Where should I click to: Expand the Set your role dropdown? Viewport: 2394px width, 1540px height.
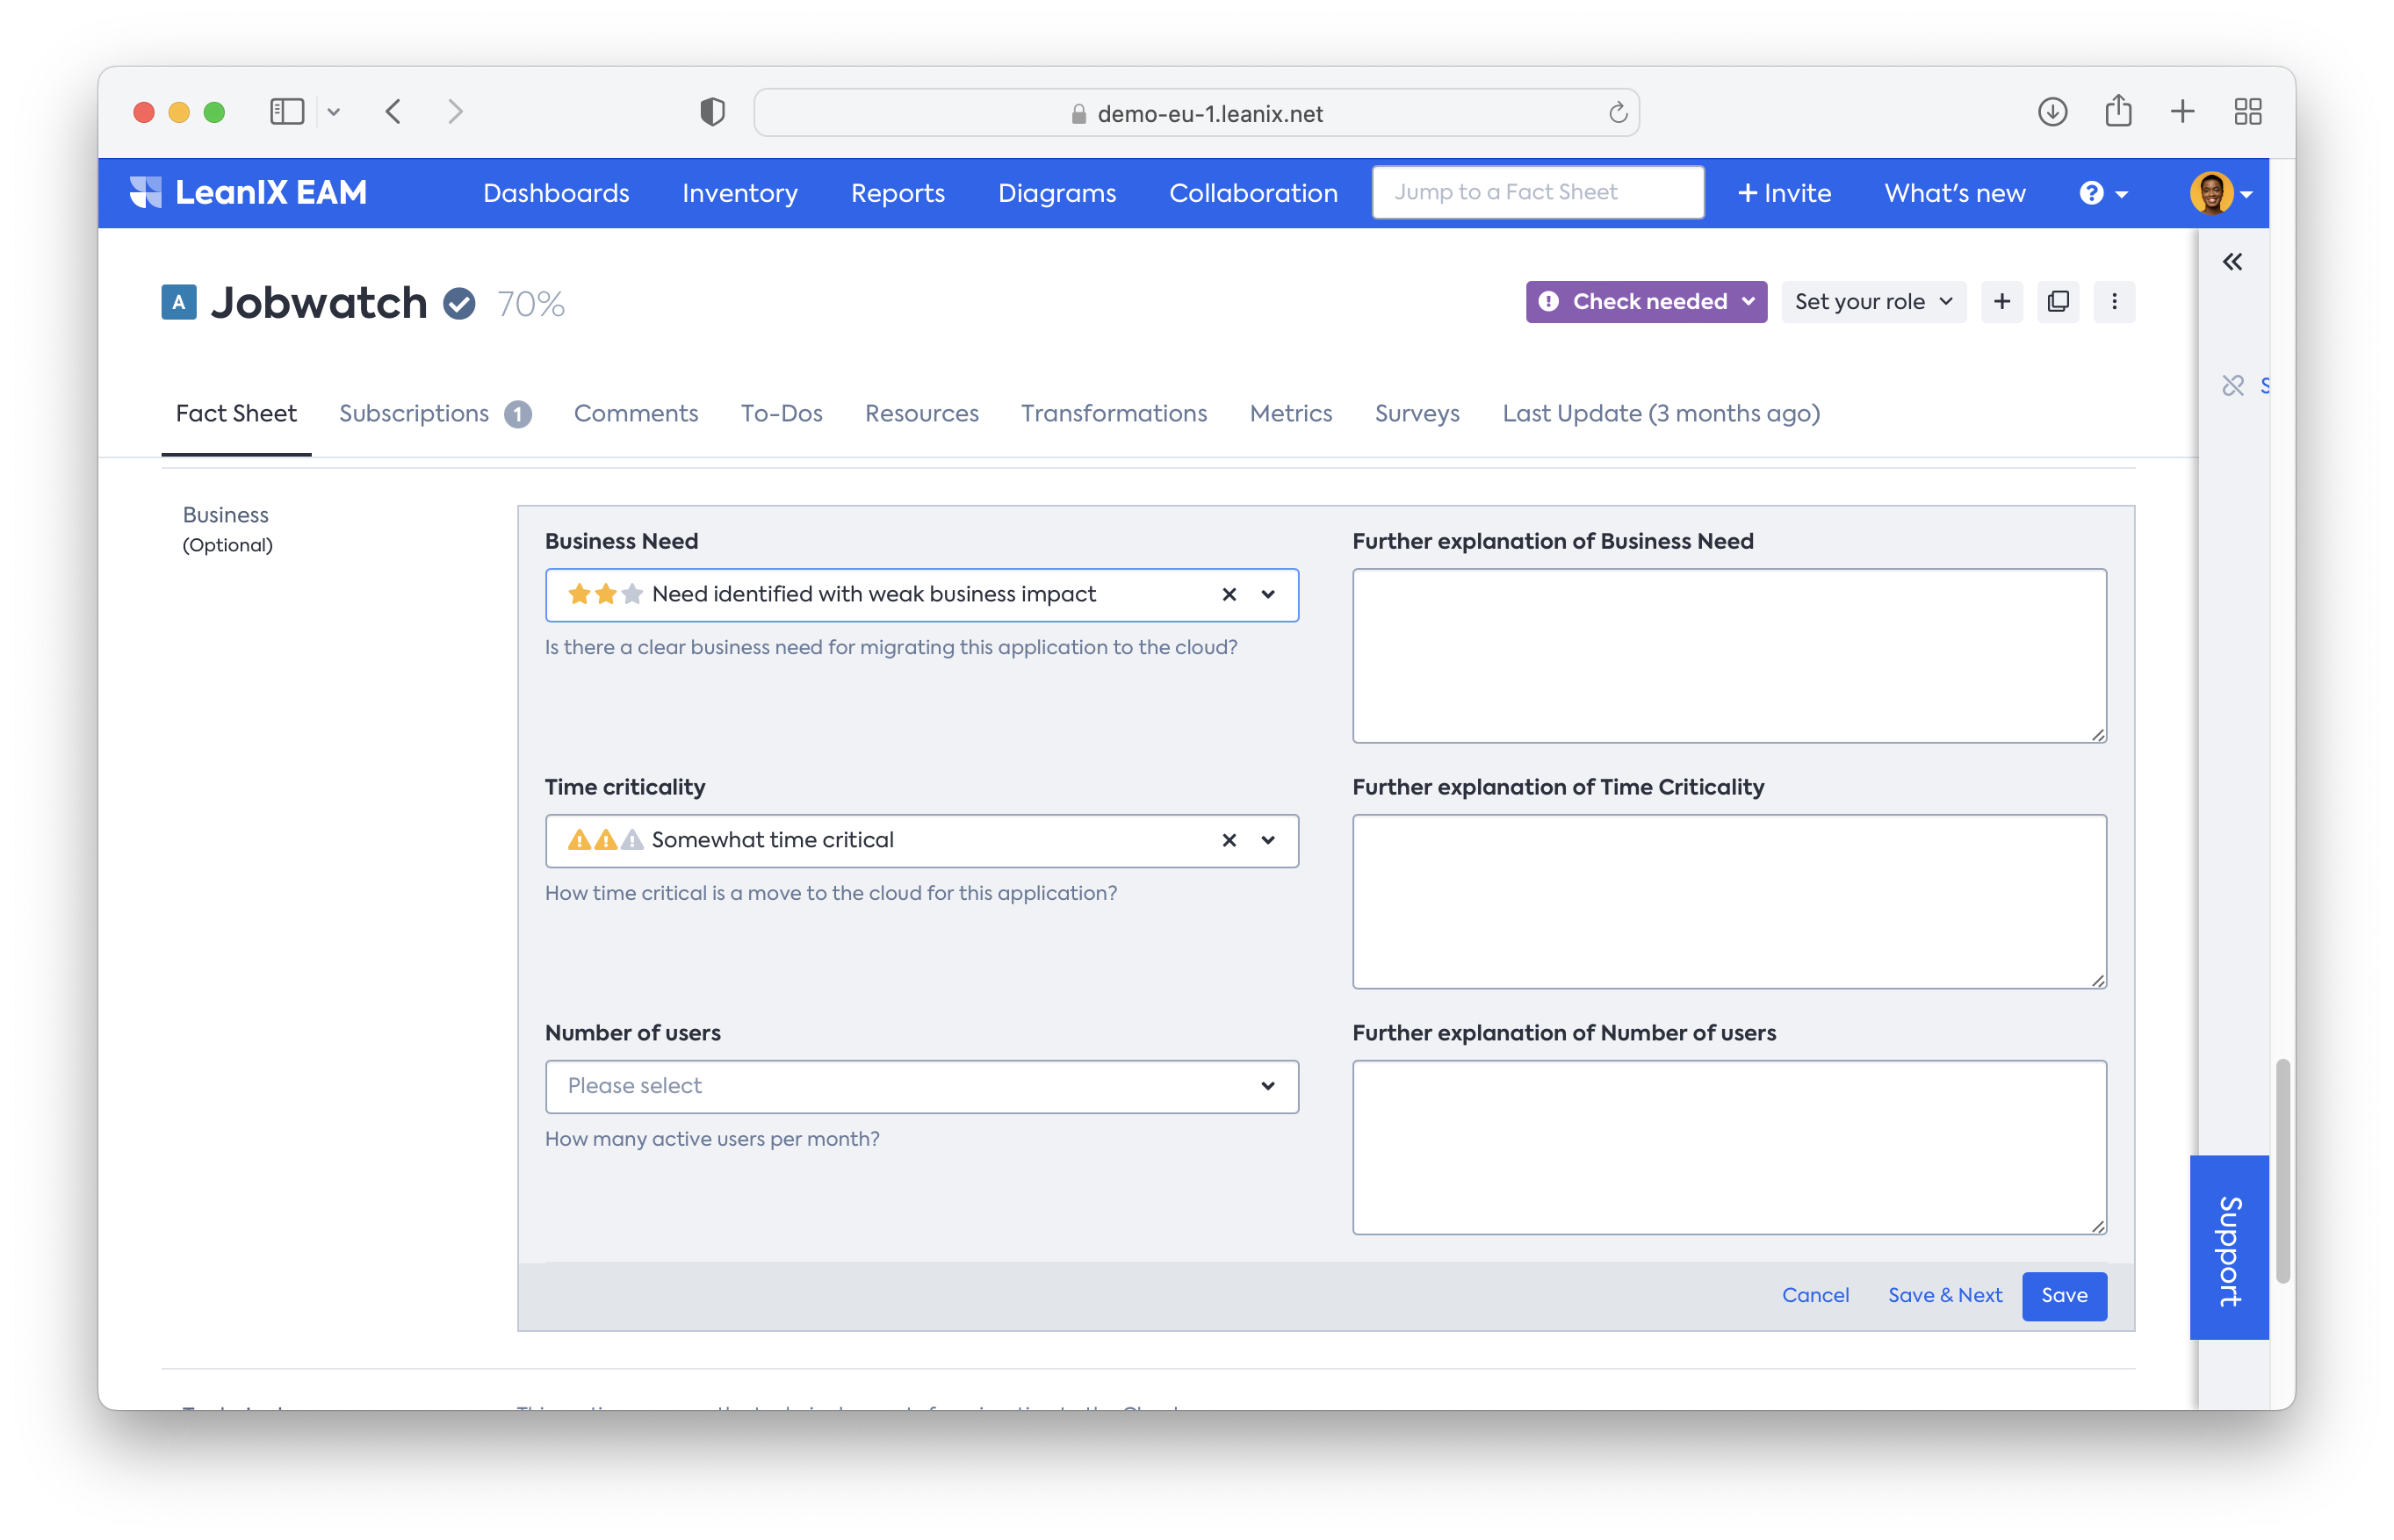[x=1873, y=302]
